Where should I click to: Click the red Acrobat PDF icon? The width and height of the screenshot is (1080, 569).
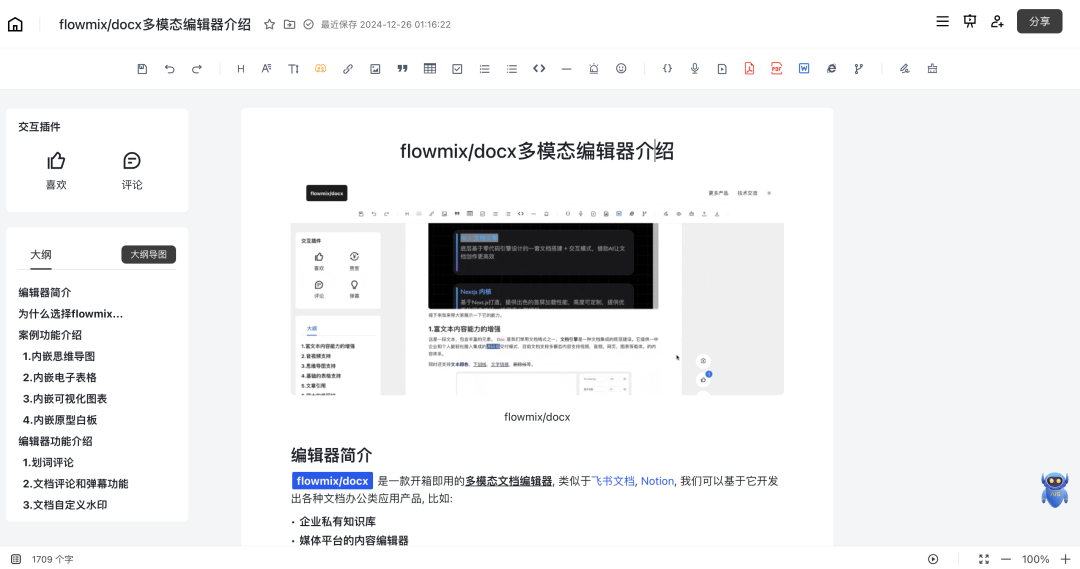pyautogui.click(x=749, y=69)
